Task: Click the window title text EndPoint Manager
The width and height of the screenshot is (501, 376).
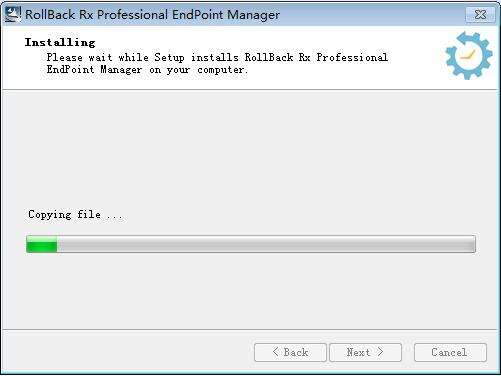Action: [x=226, y=15]
